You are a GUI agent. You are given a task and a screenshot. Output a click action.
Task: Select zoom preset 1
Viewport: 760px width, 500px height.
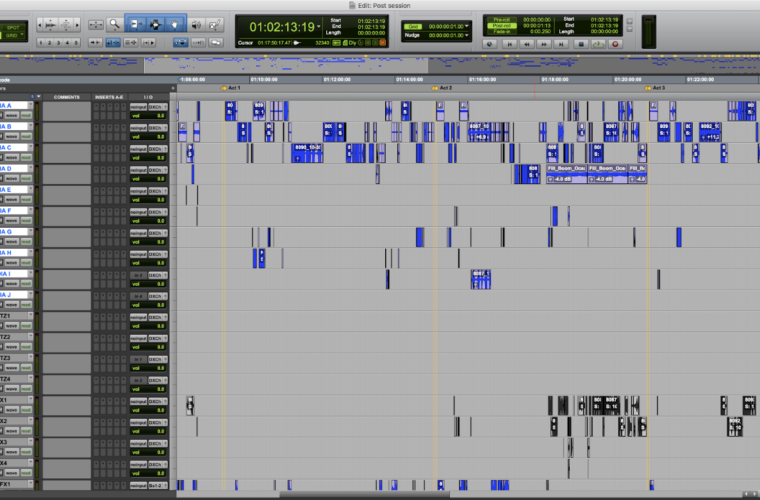(41, 43)
